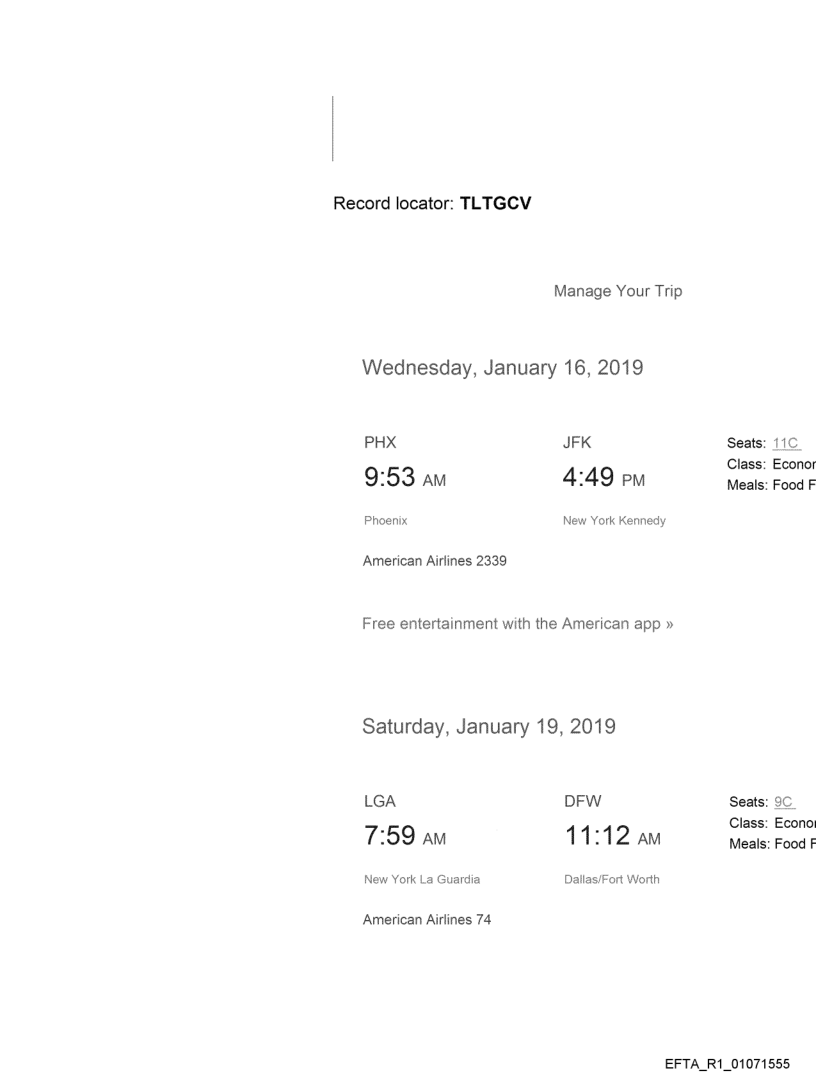Click the 9:53 AM departure time

click(x=404, y=479)
